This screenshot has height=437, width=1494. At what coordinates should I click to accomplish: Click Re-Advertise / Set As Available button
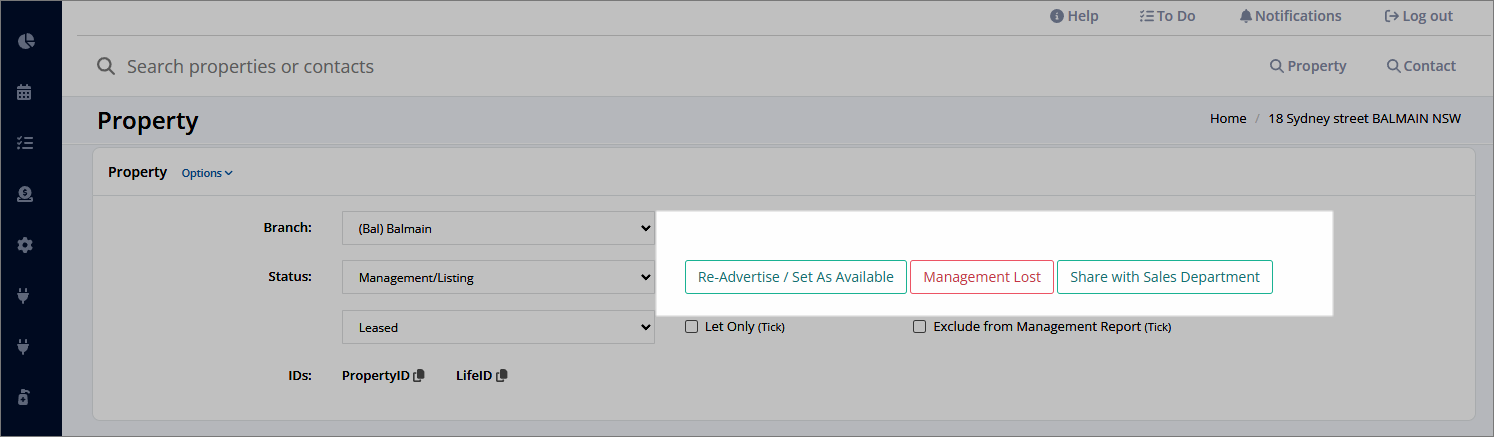point(796,277)
